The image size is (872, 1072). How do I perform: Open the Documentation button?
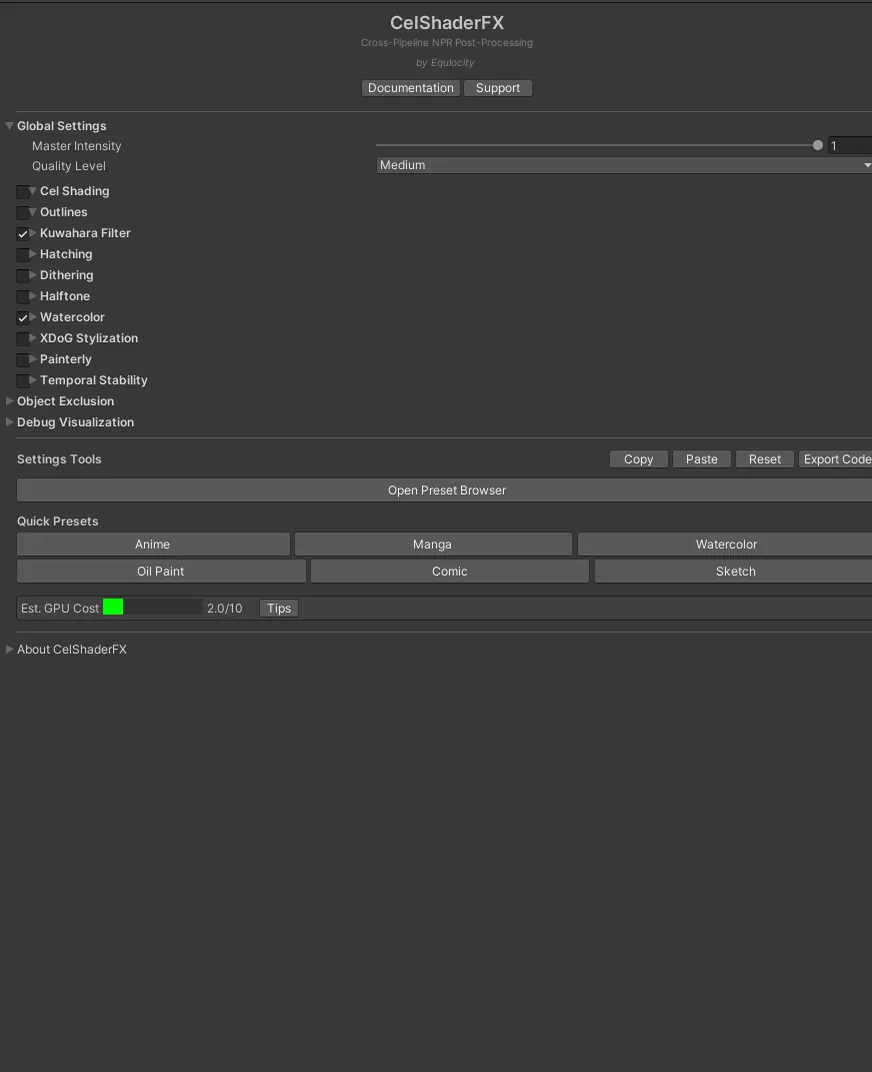click(x=410, y=88)
